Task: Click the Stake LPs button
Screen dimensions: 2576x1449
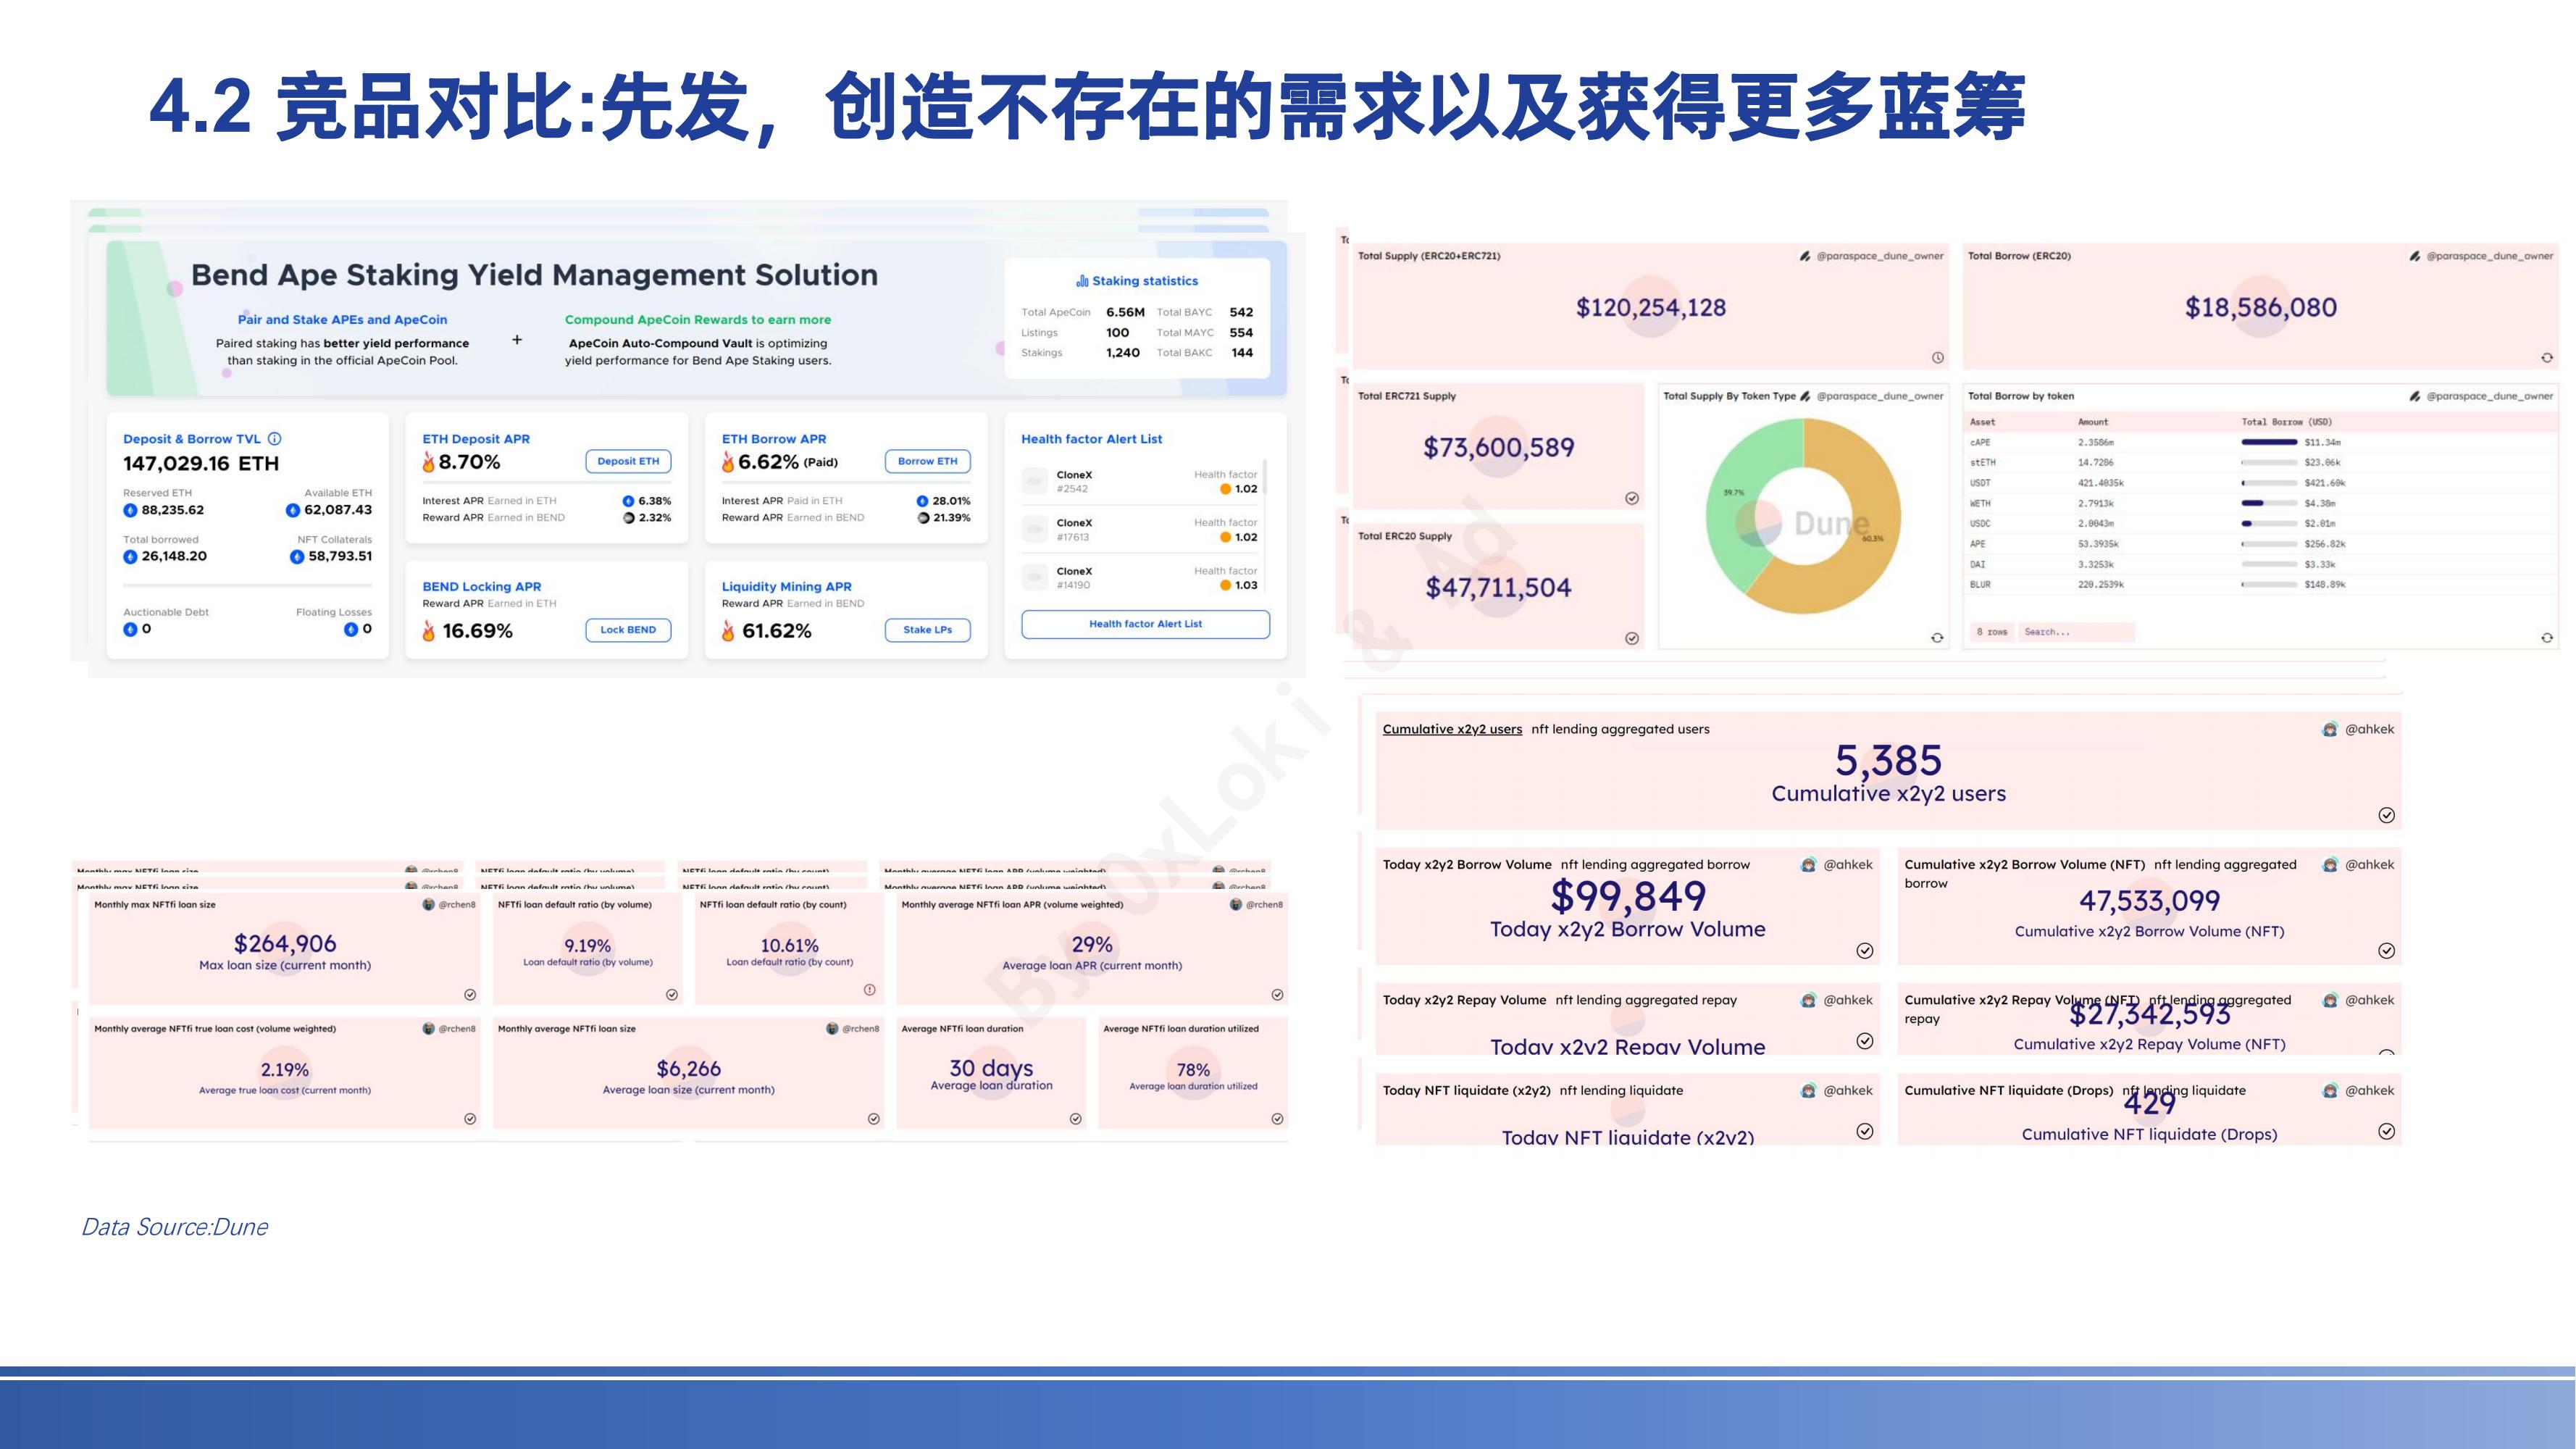Action: pyautogui.click(x=927, y=630)
